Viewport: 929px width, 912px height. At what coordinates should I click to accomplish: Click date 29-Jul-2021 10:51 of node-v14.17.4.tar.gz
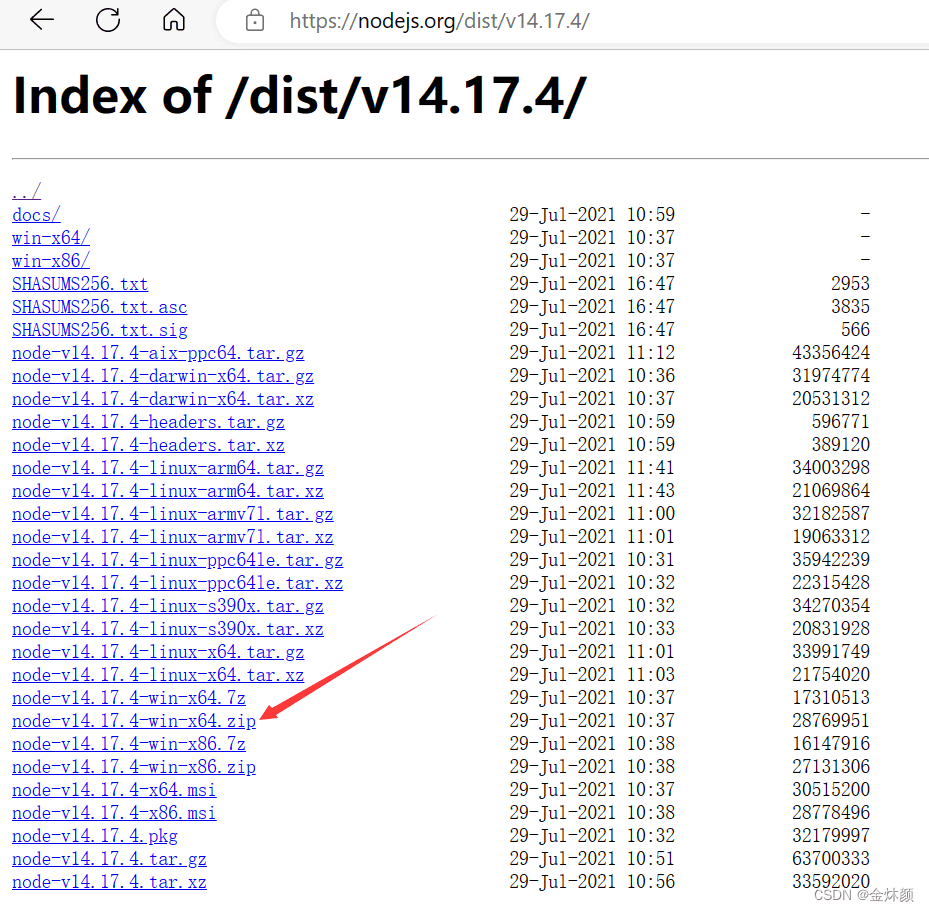point(592,859)
